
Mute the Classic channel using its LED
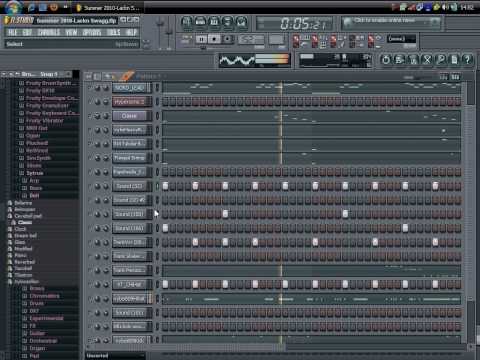[90, 116]
